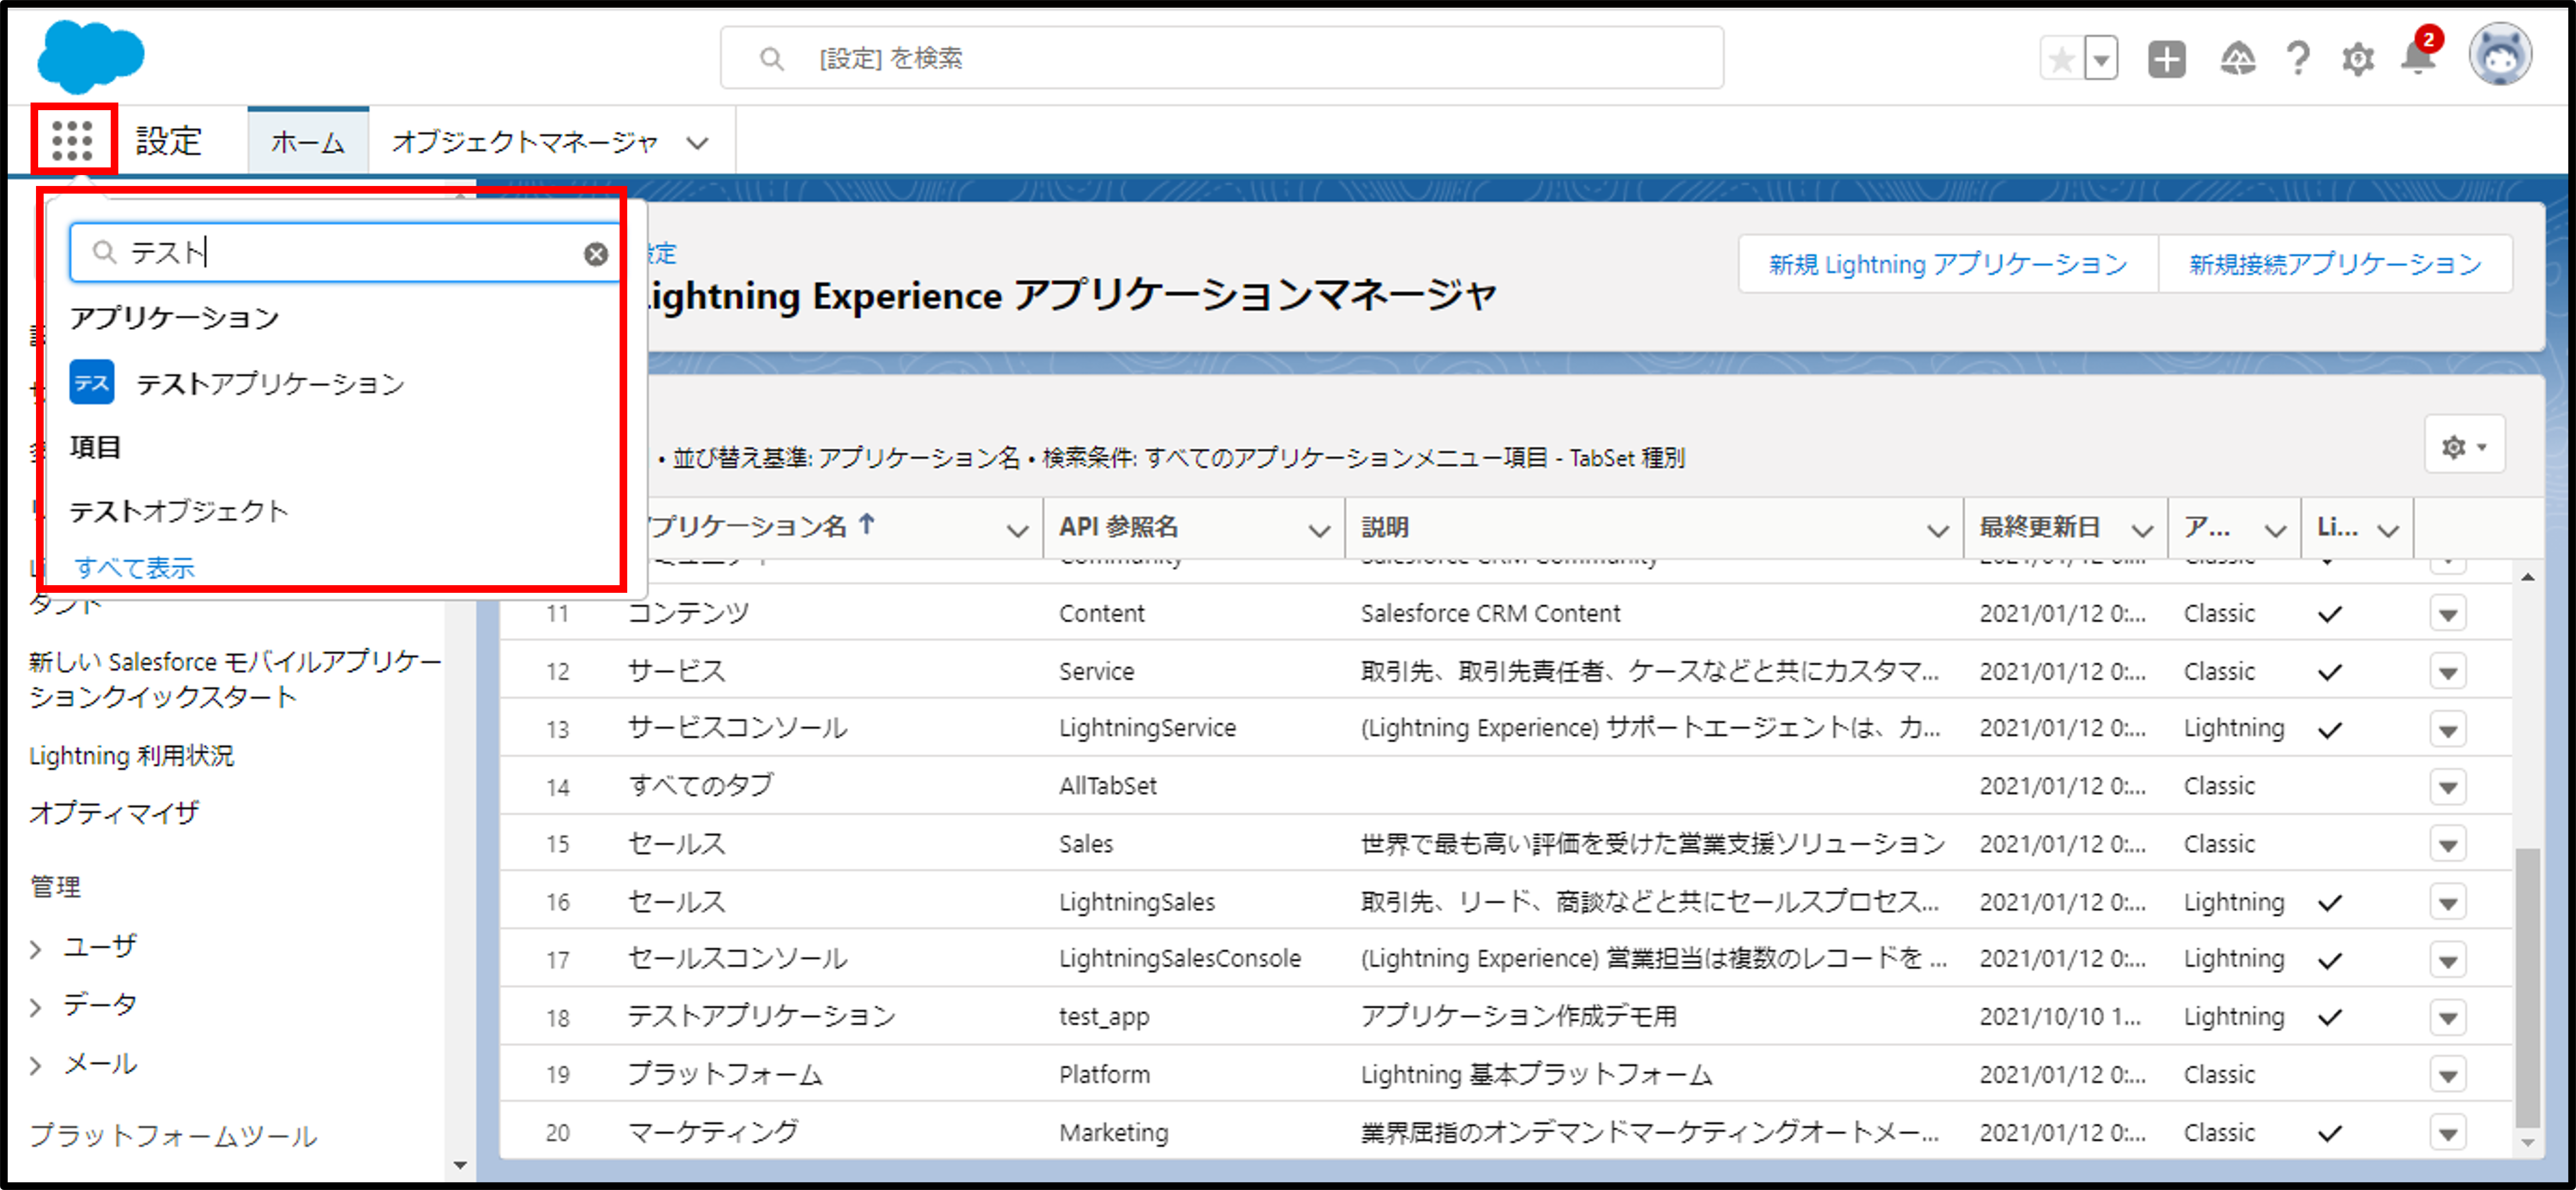2576x1190 pixels.
Task: Open the user avatar profile menu
Action: coord(2500,56)
